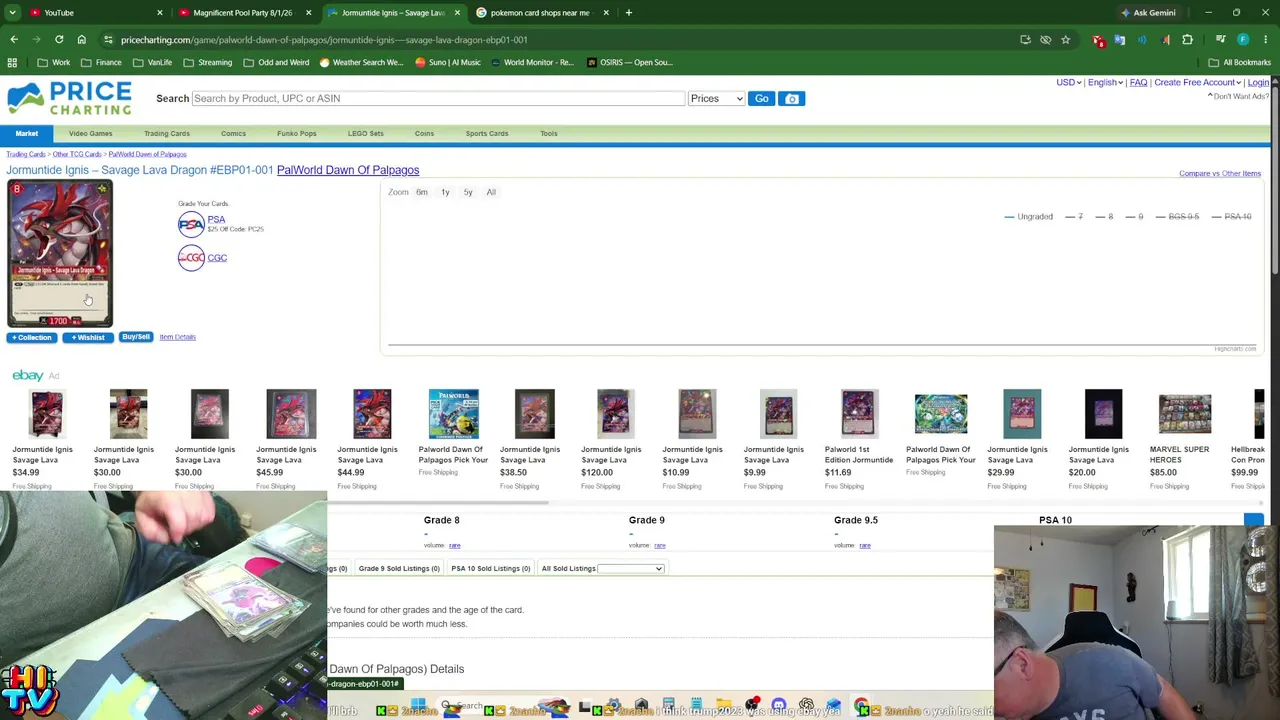Click the product search input field
Viewport: 1280px width, 720px height.
[438, 98]
